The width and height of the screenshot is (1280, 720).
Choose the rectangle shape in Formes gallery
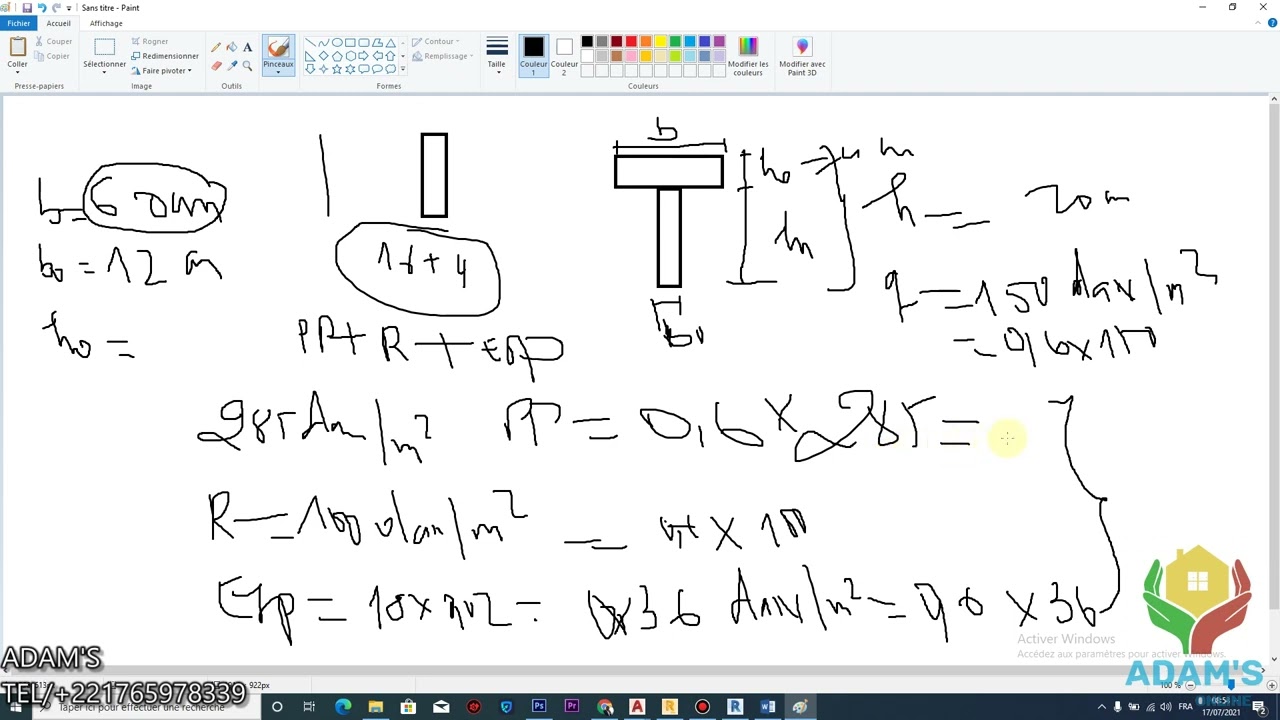tap(350, 42)
